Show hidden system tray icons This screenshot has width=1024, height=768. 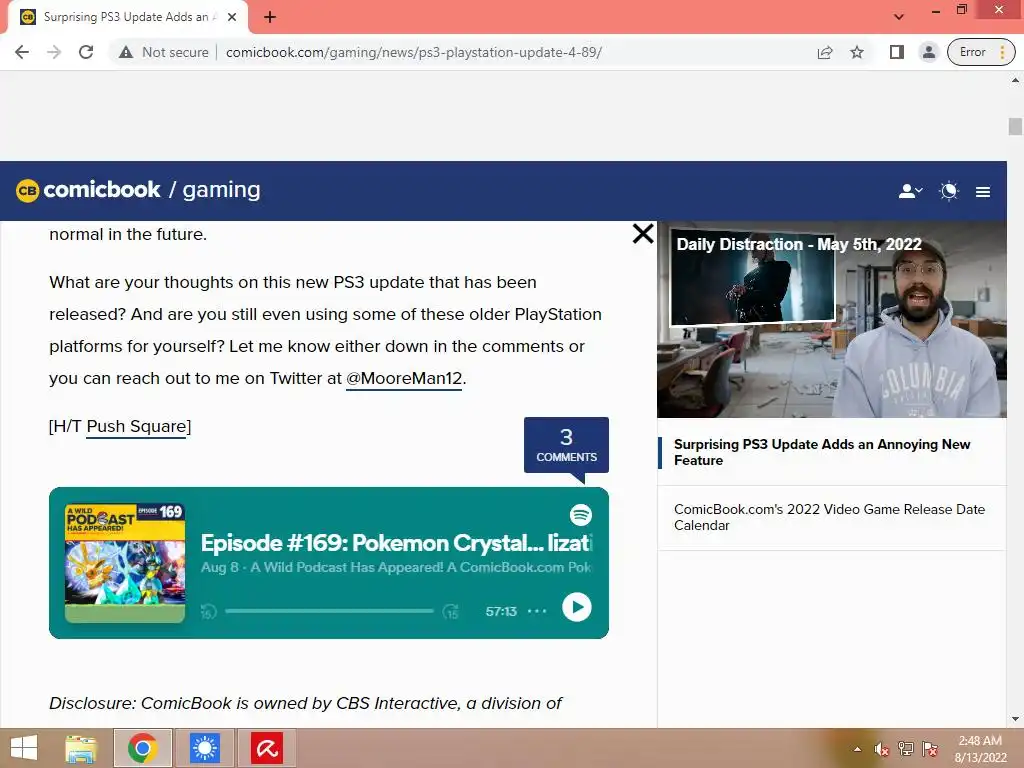click(x=857, y=749)
